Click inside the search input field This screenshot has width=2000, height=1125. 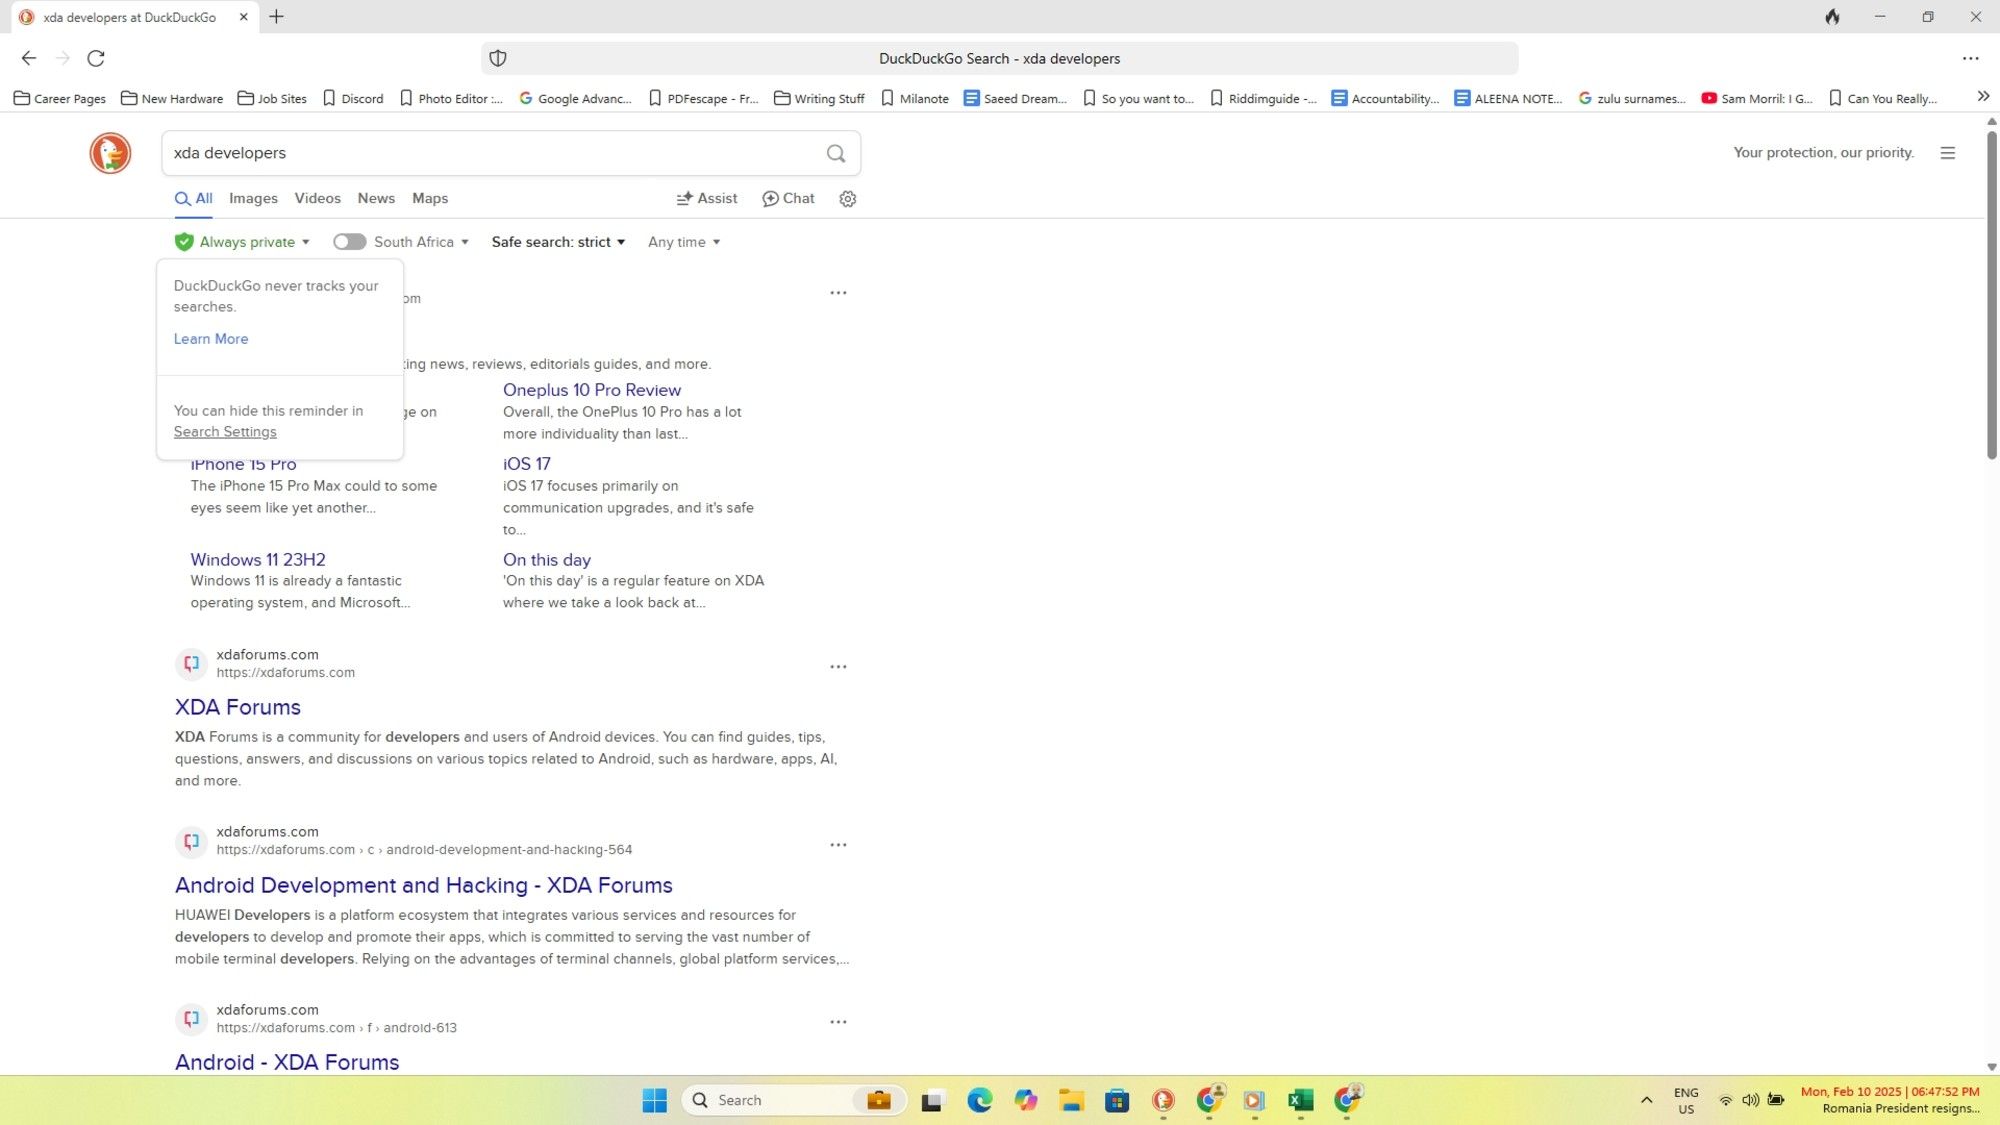450,153
